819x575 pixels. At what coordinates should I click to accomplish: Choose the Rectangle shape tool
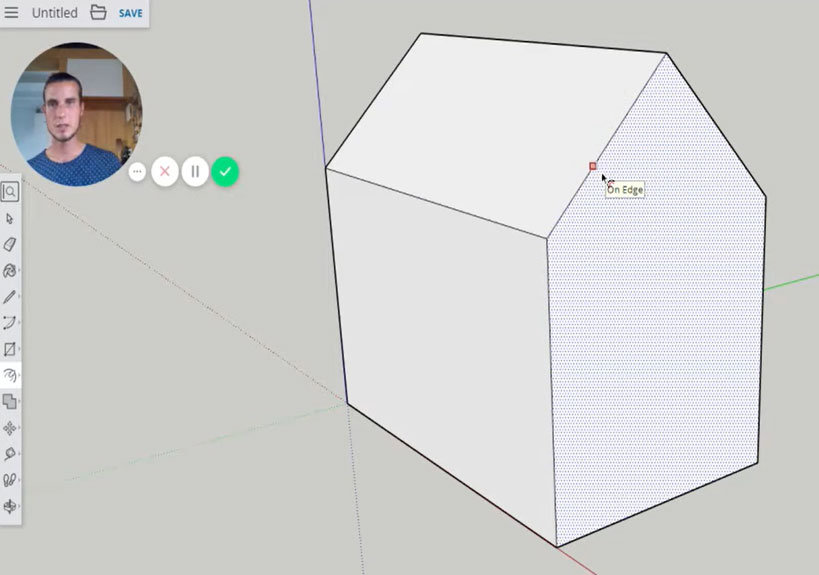(10, 349)
